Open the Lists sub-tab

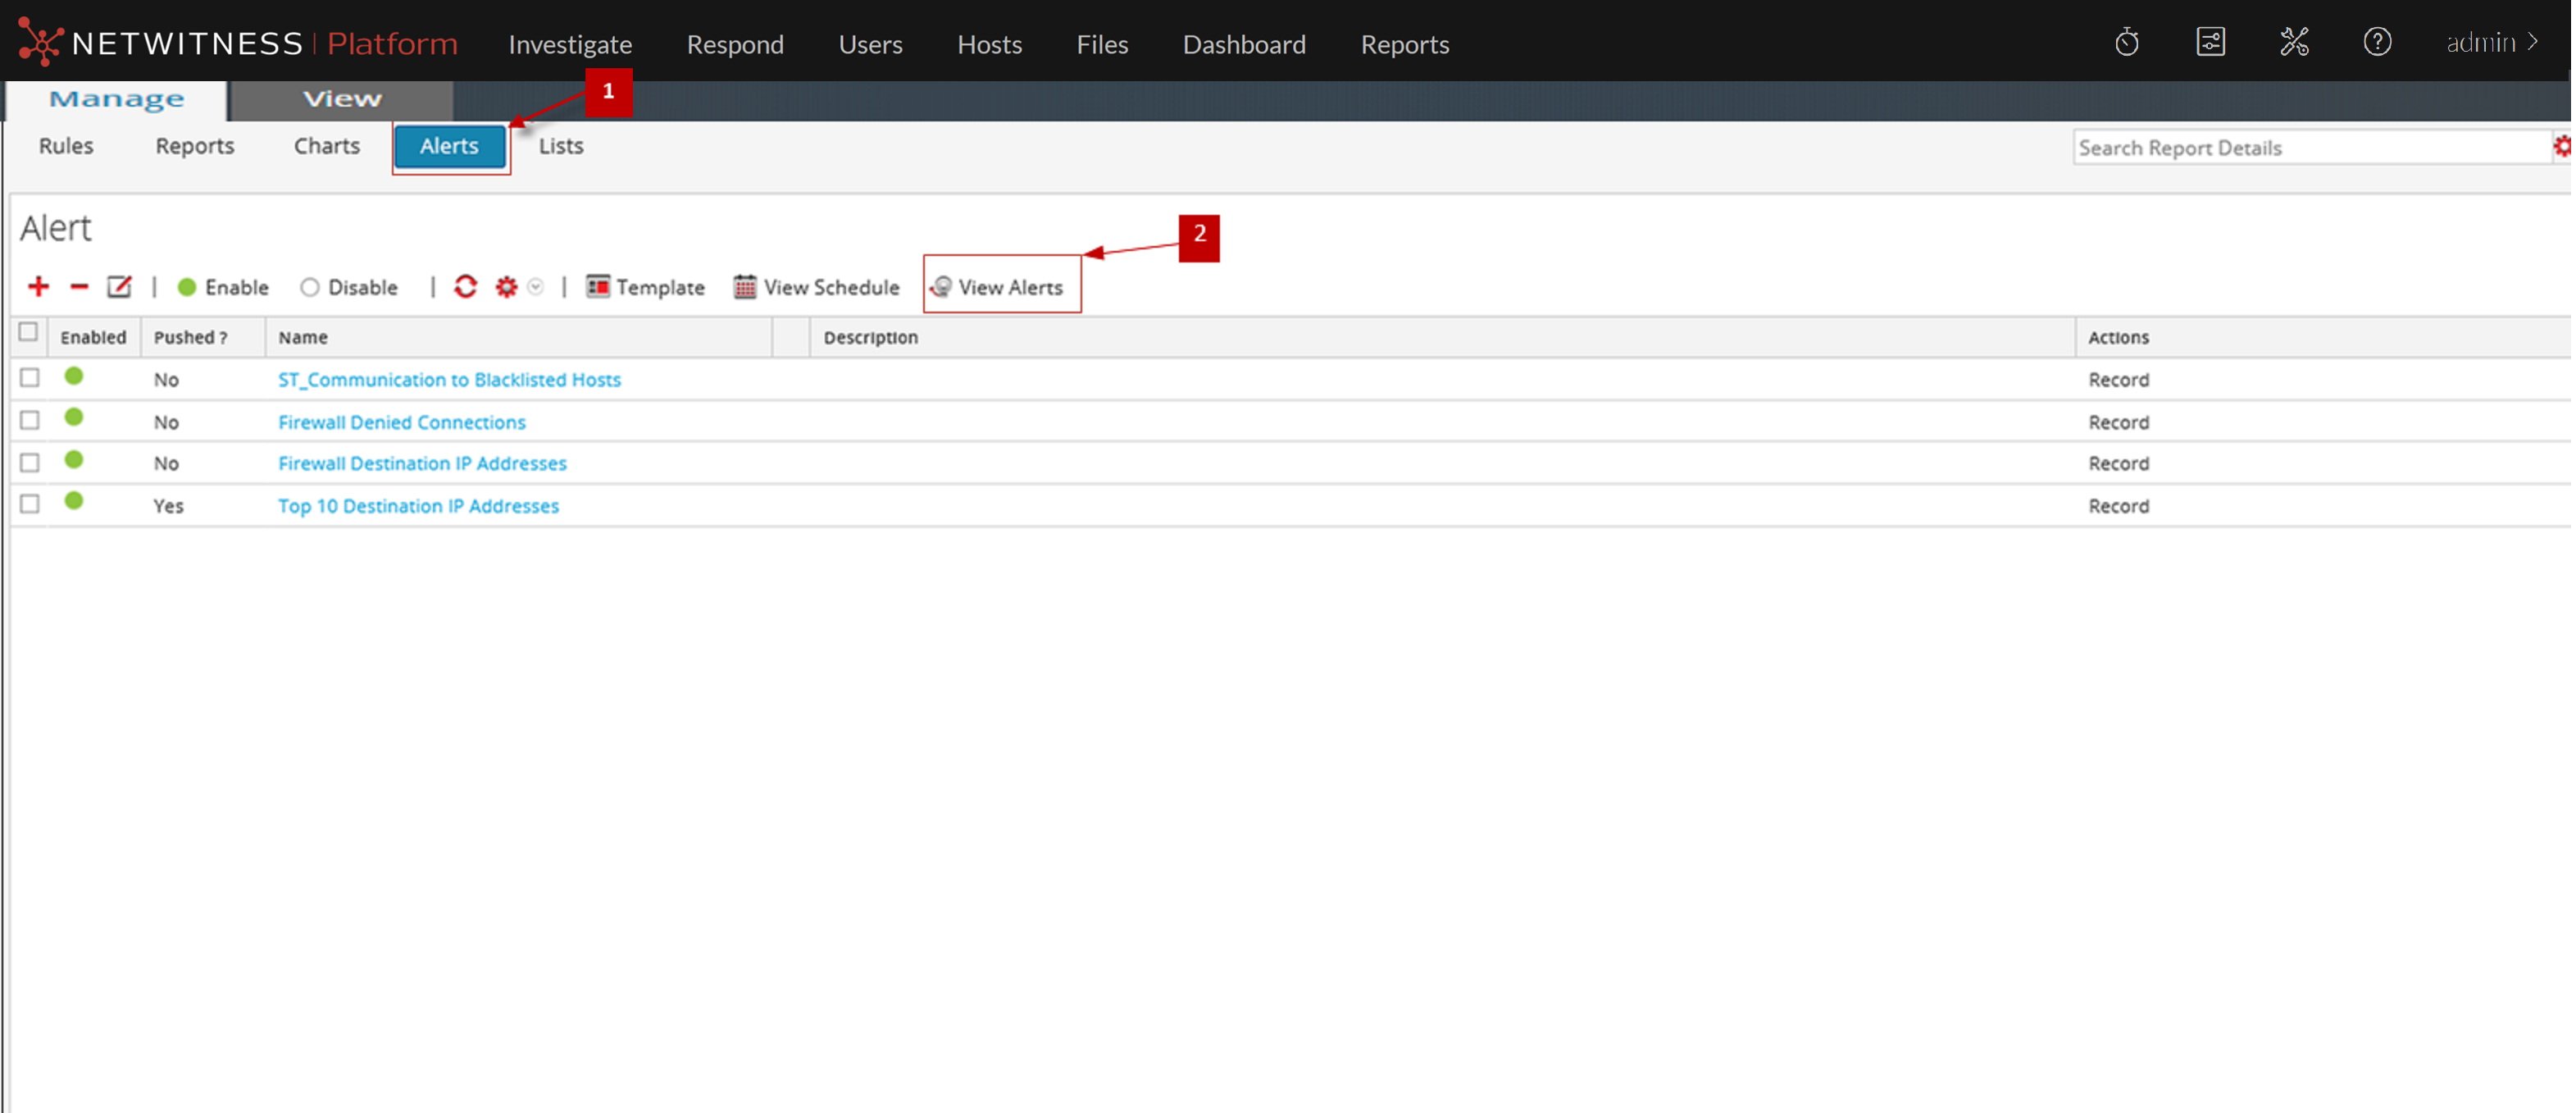pos(560,146)
